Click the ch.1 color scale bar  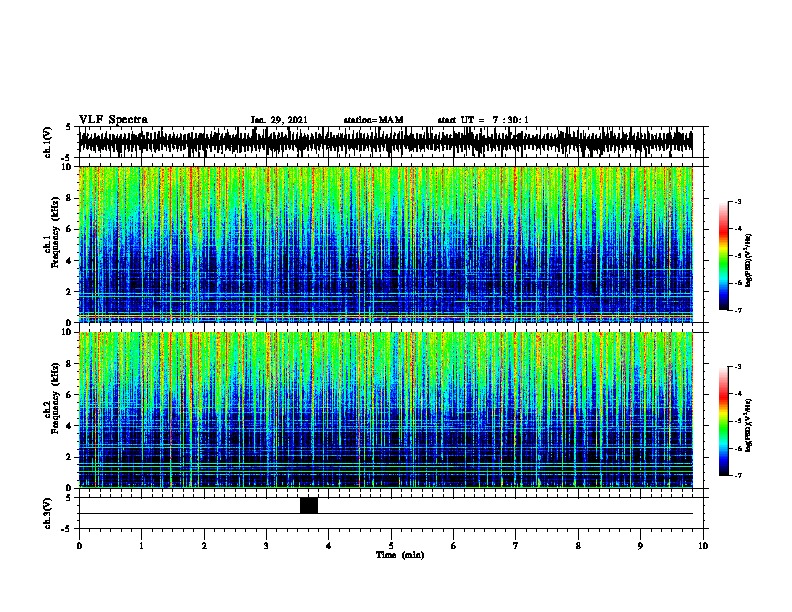[724, 256]
